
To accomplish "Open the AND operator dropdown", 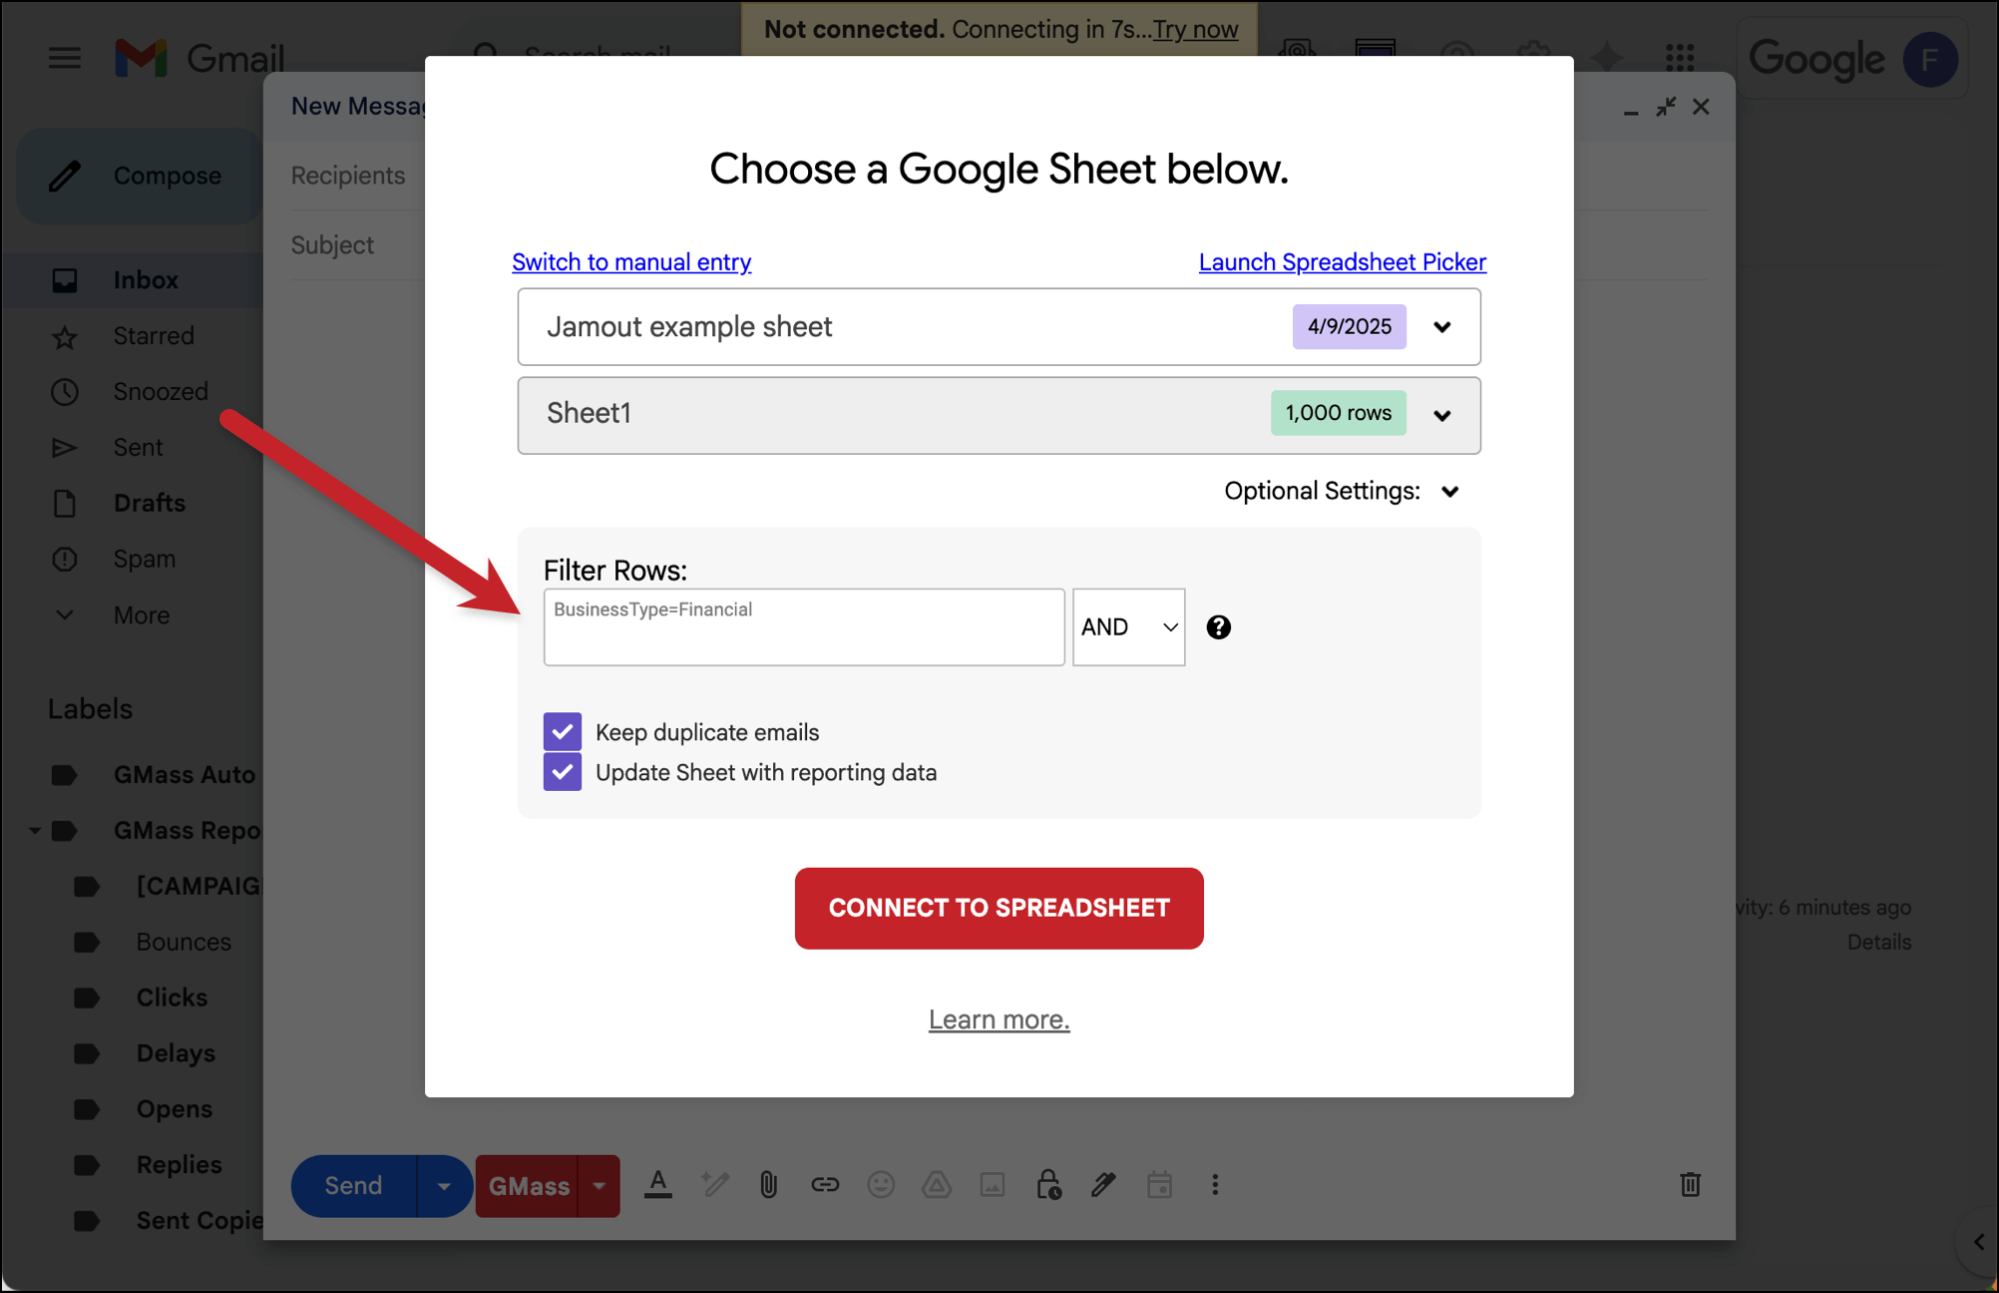I will (1129, 627).
